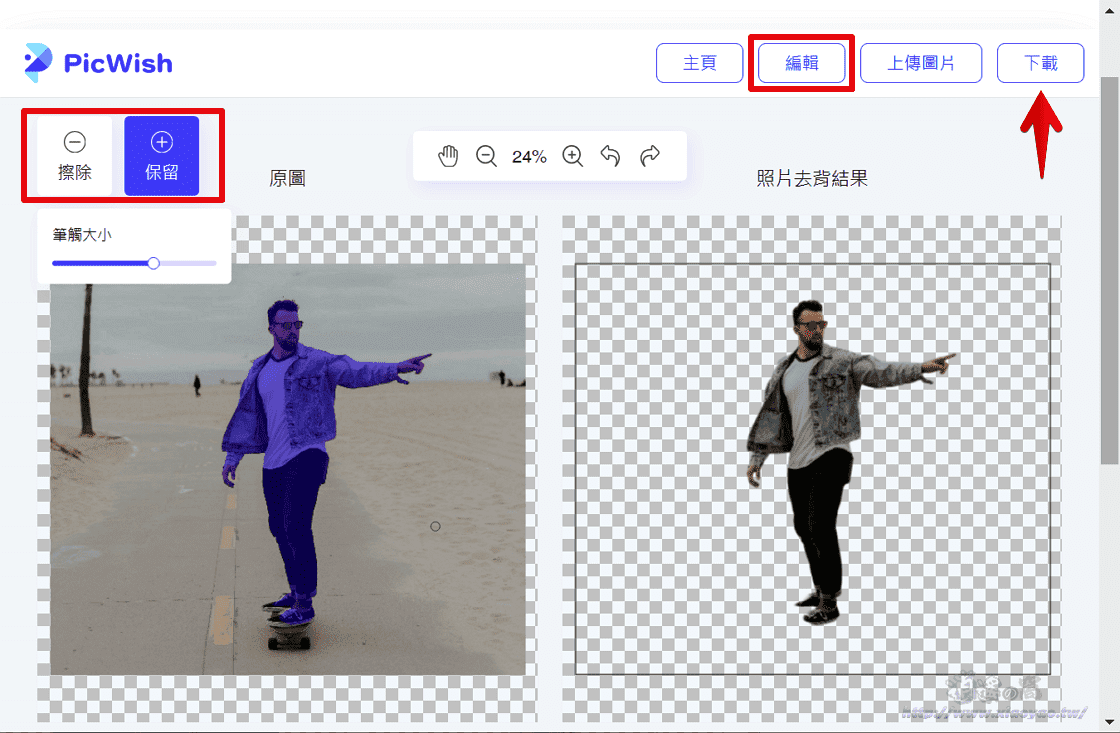This screenshot has height=733, width=1120.
Task: Click the undo arrow icon
Action: 611,155
